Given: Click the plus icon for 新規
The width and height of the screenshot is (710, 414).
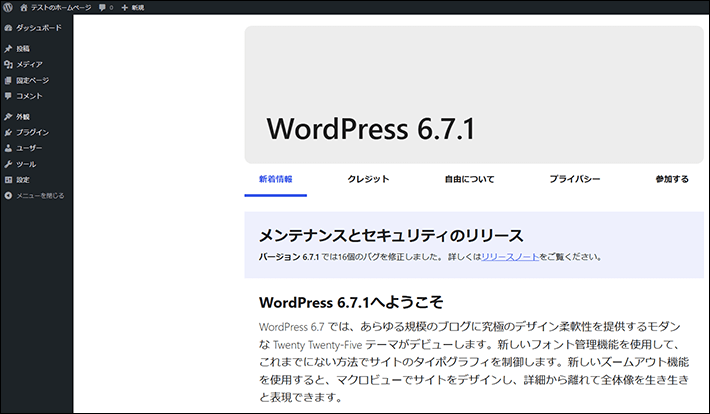Looking at the screenshot, I should 125,8.
